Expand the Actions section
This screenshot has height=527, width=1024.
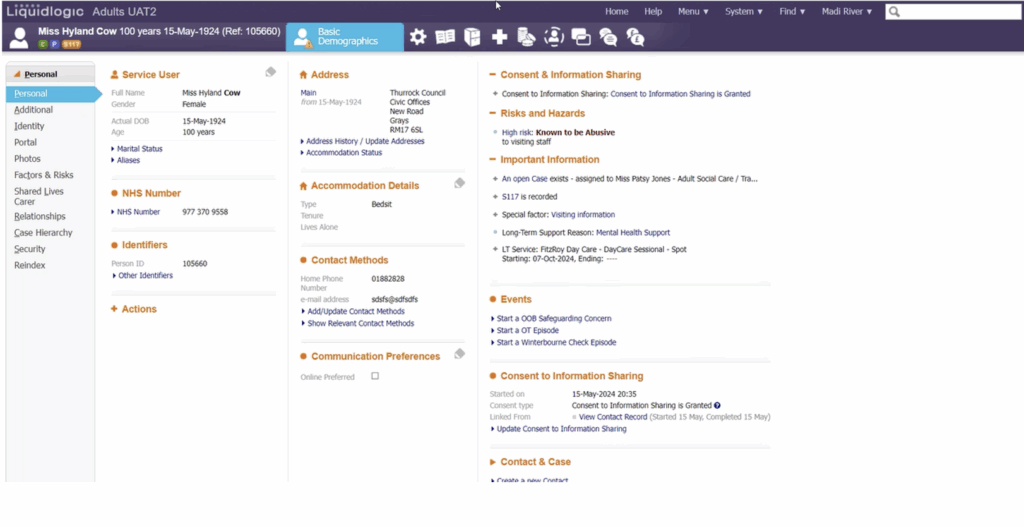[134, 309]
